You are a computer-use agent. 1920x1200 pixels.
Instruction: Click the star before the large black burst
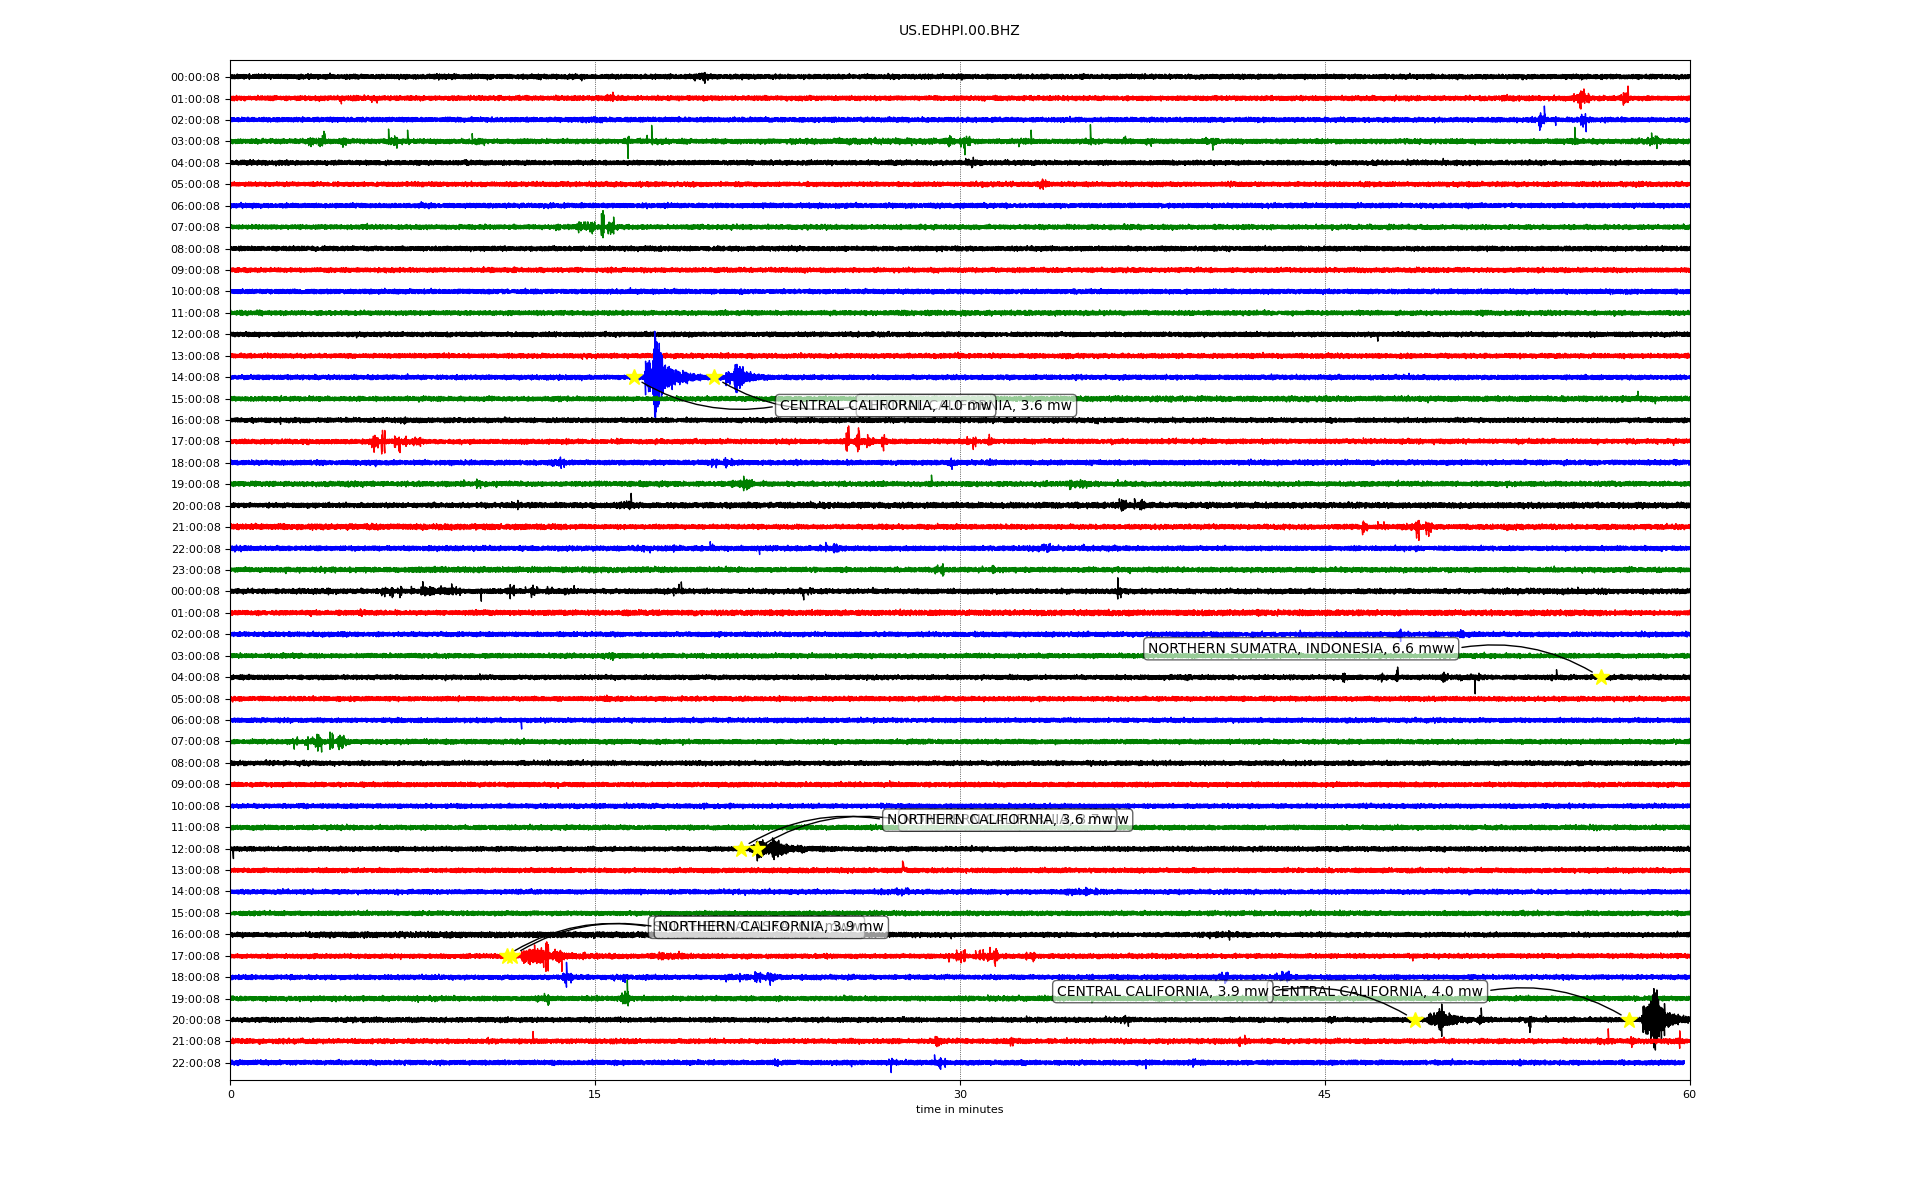1629,1020
